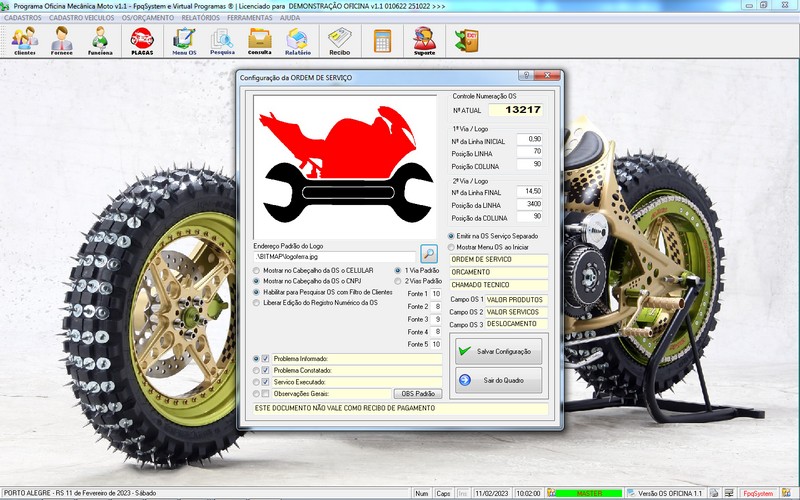The image size is (800, 500).
Task: Open the Pesquisa search icon
Action: pos(222,41)
